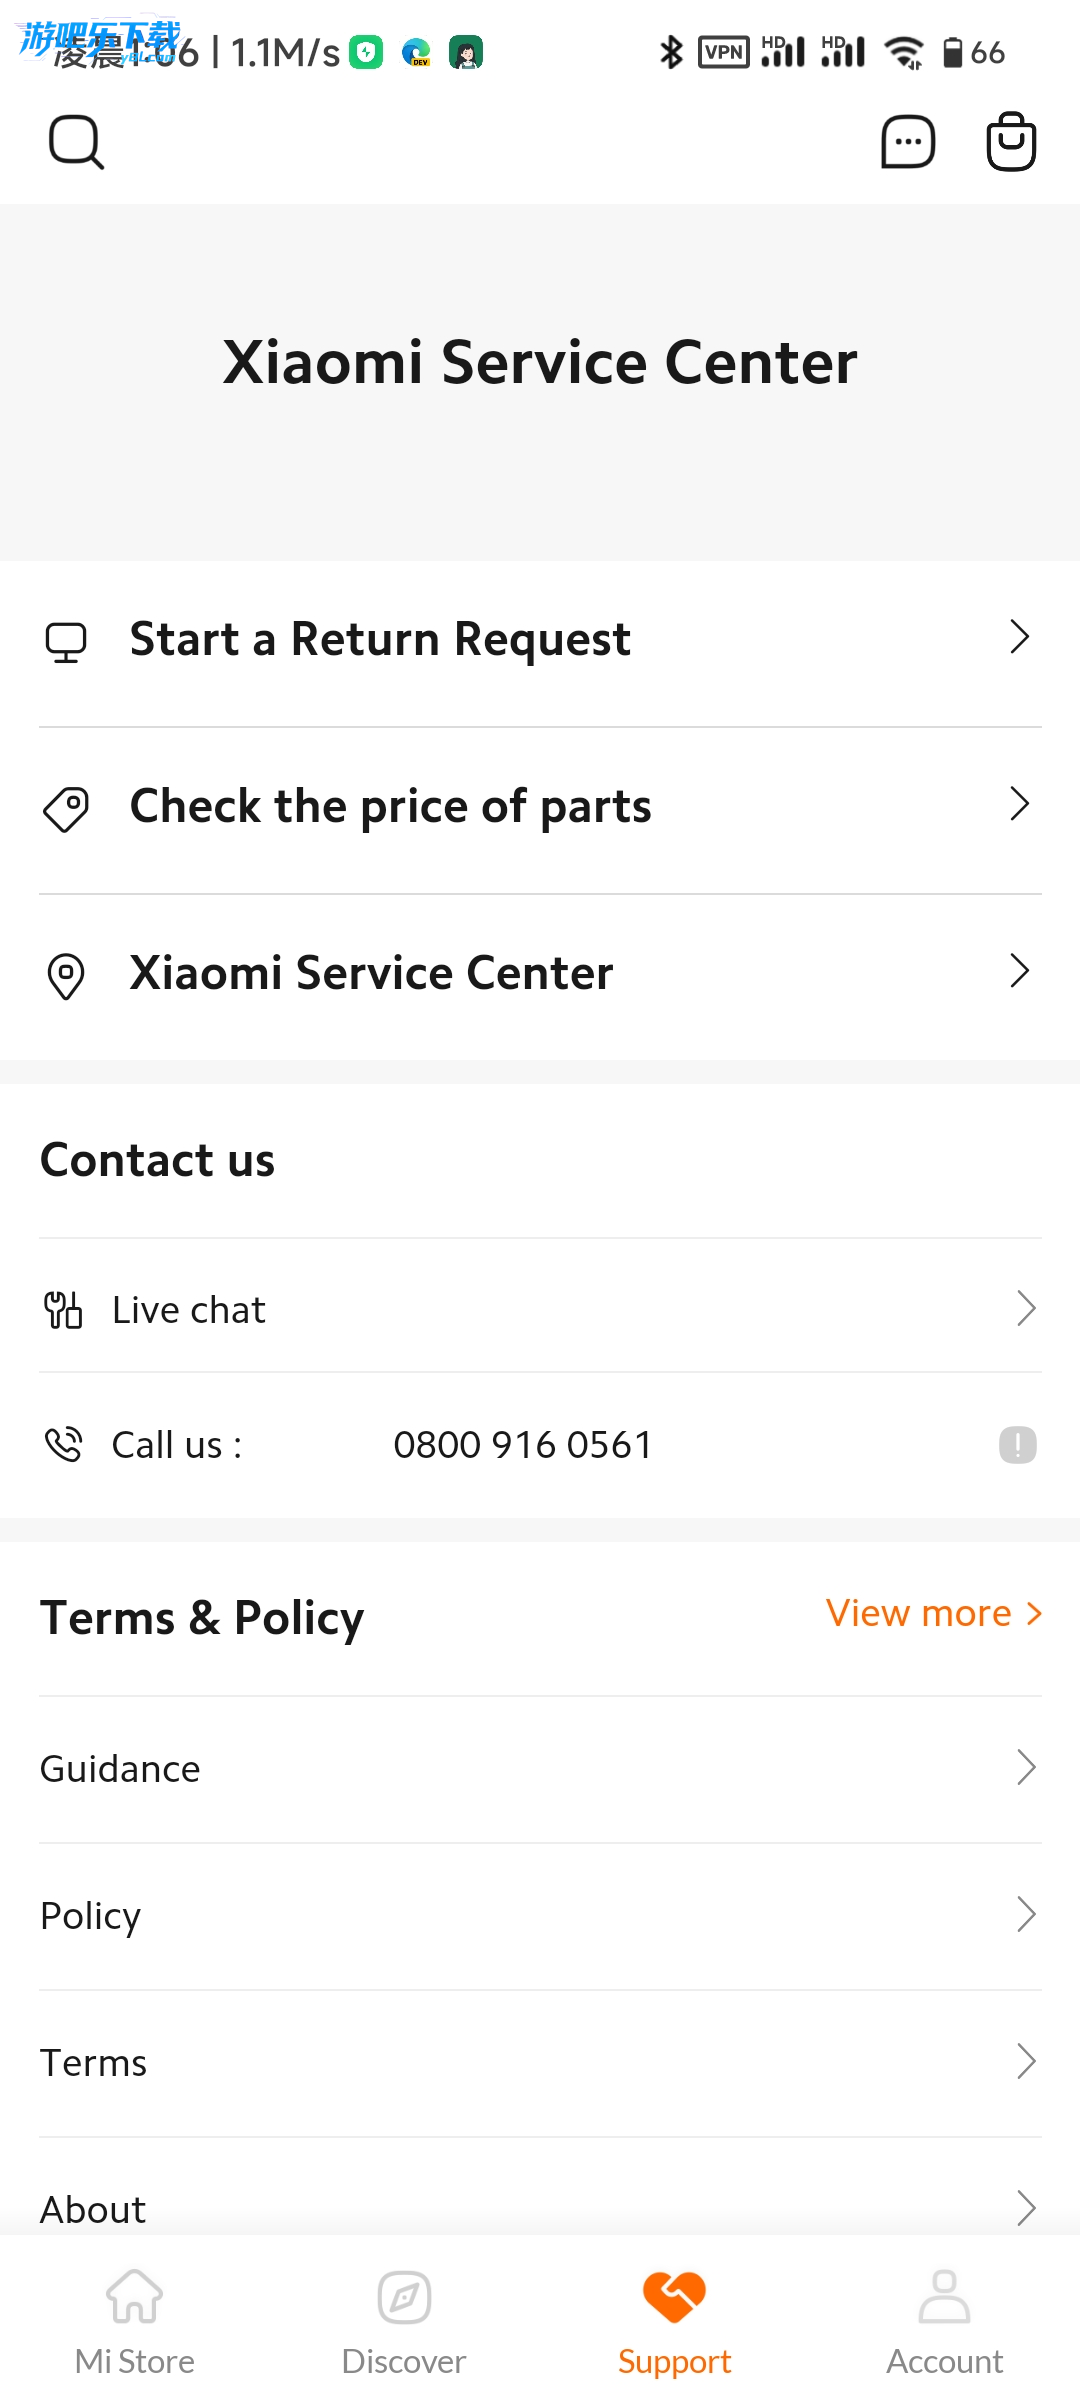Tap the monitor icon for Return Request
Viewport: 1080px width, 2400px height.
[66, 642]
